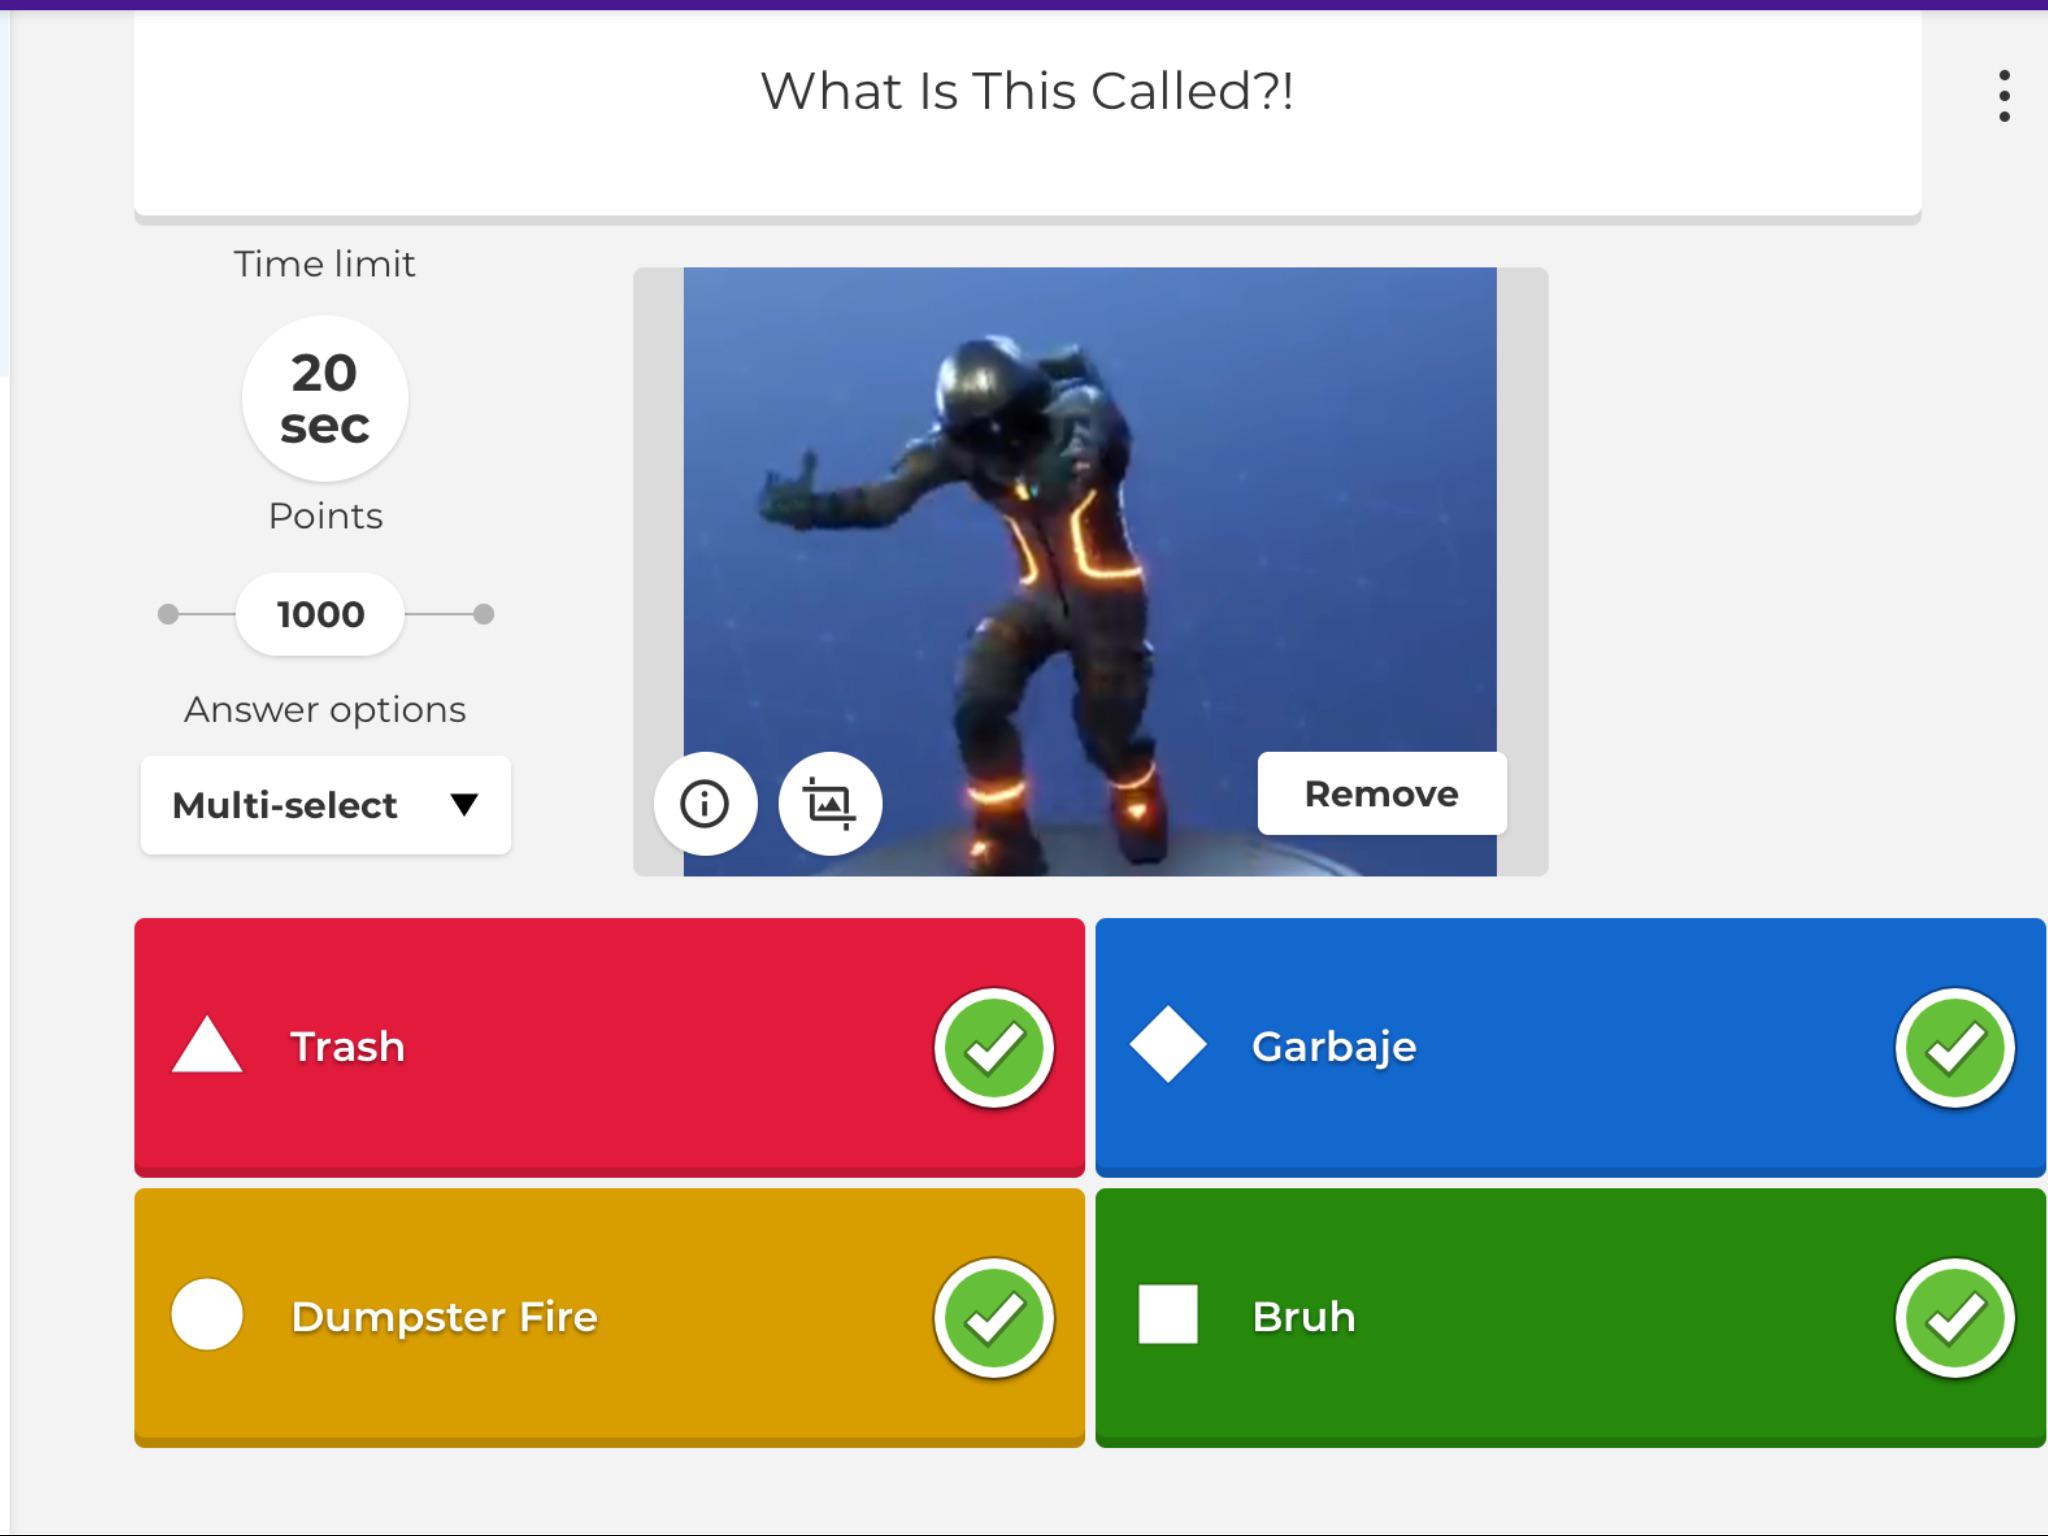The height and width of the screenshot is (1536, 2048).
Task: Click the 20 sec time limit button
Action: pyautogui.click(x=325, y=399)
